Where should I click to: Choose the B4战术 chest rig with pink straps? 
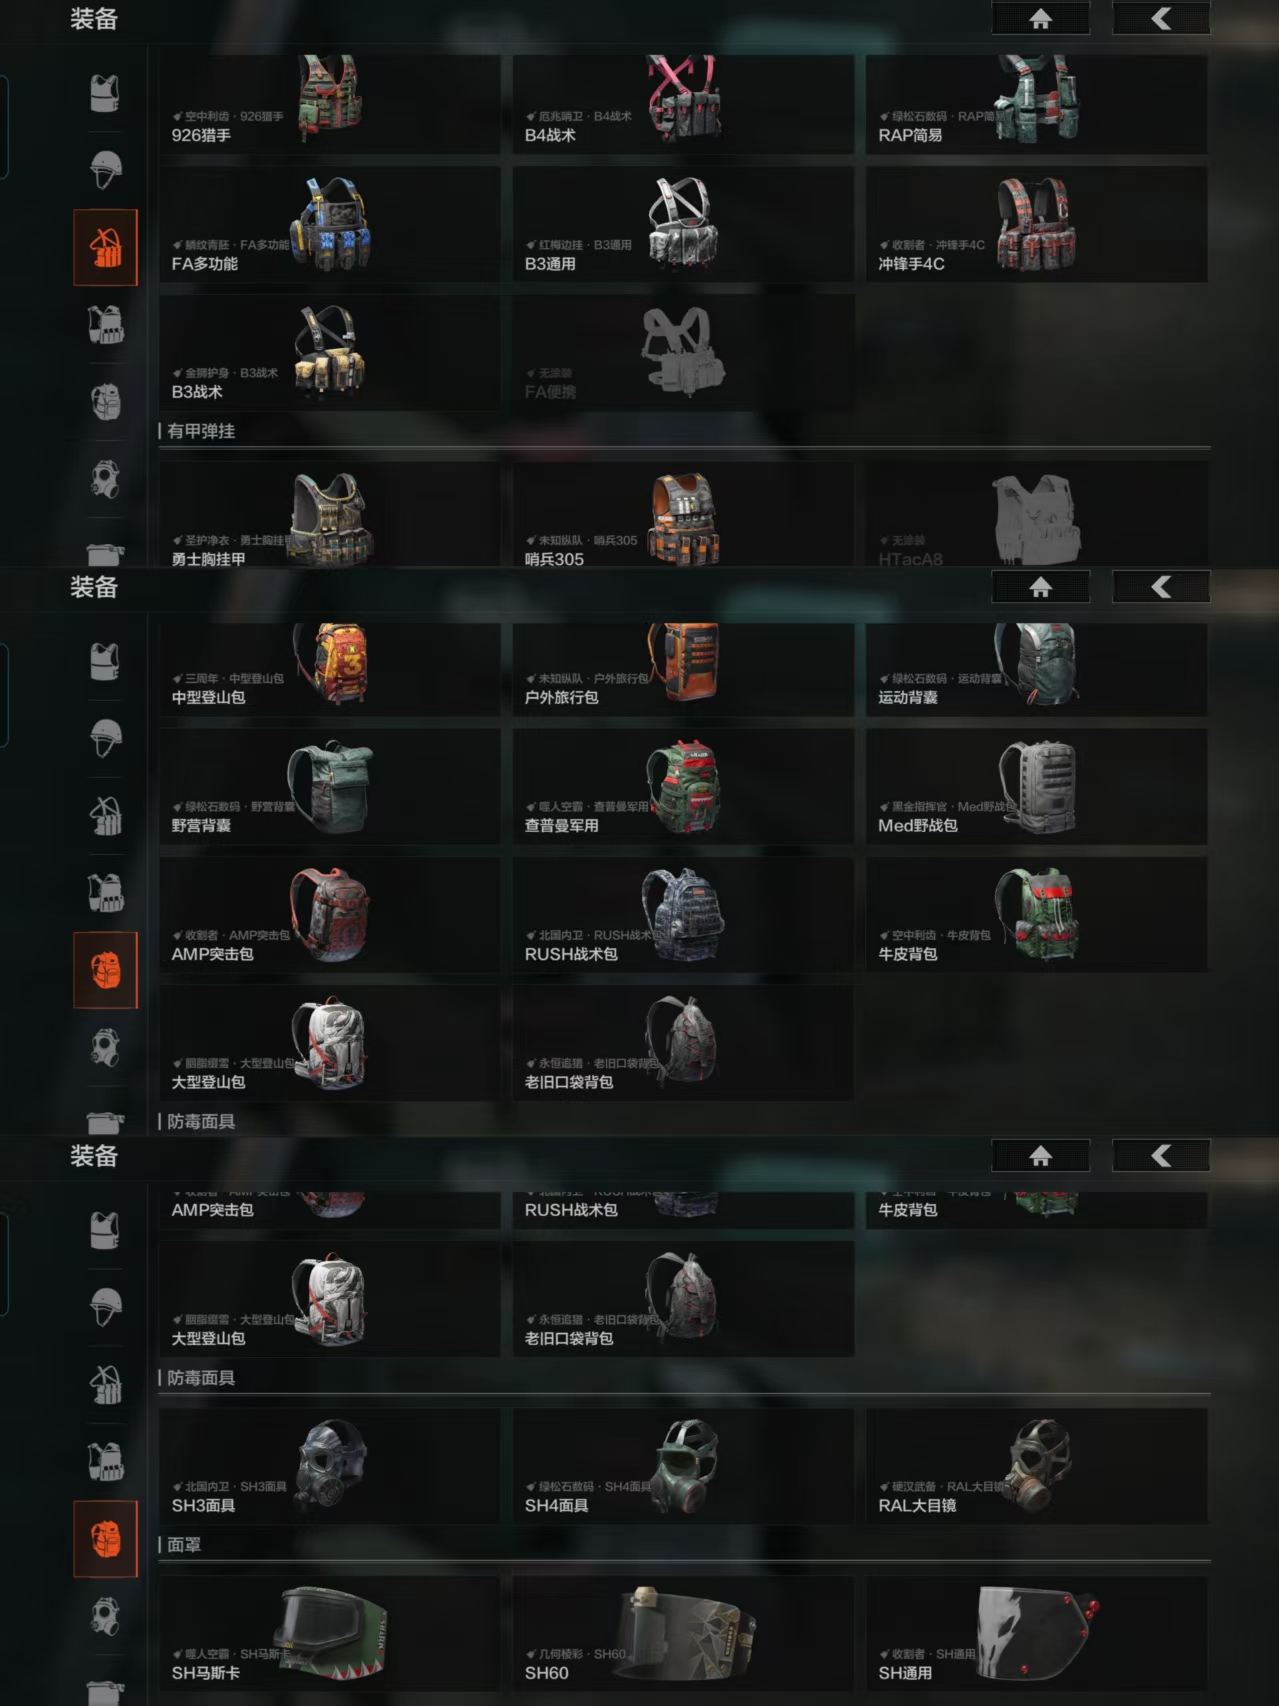(683, 104)
